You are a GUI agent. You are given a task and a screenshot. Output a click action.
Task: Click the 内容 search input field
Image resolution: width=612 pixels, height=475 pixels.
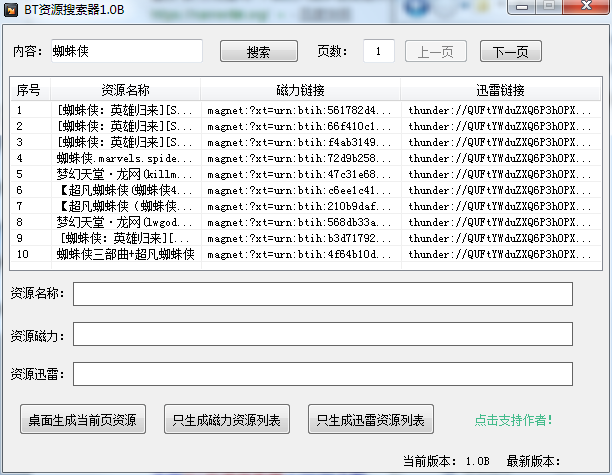click(127, 51)
